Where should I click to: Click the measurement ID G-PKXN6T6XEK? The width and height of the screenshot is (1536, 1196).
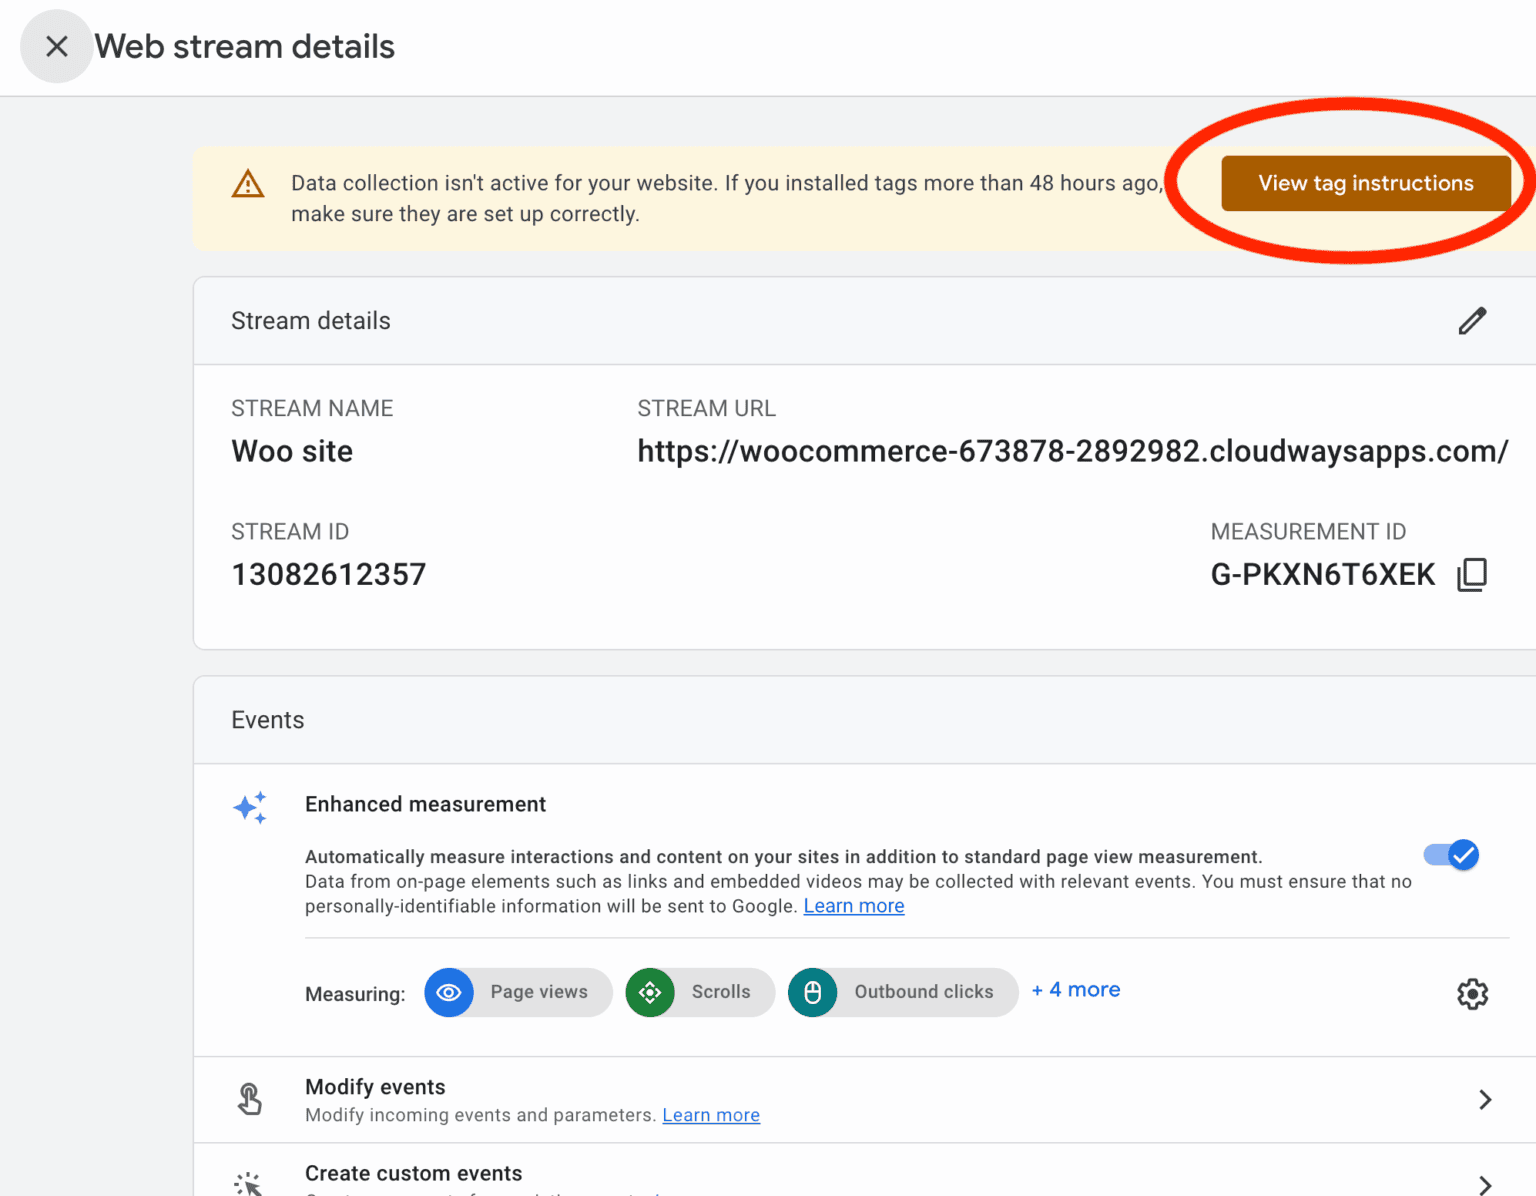1323,575
